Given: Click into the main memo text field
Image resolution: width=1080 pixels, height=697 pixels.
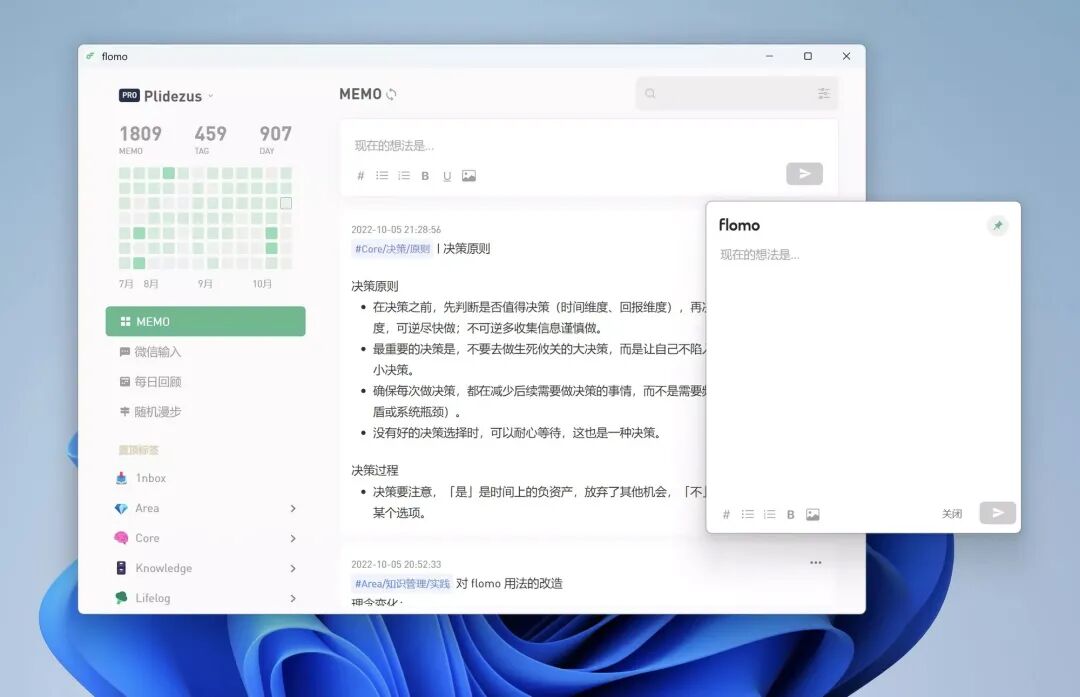Looking at the screenshot, I should [x=588, y=145].
